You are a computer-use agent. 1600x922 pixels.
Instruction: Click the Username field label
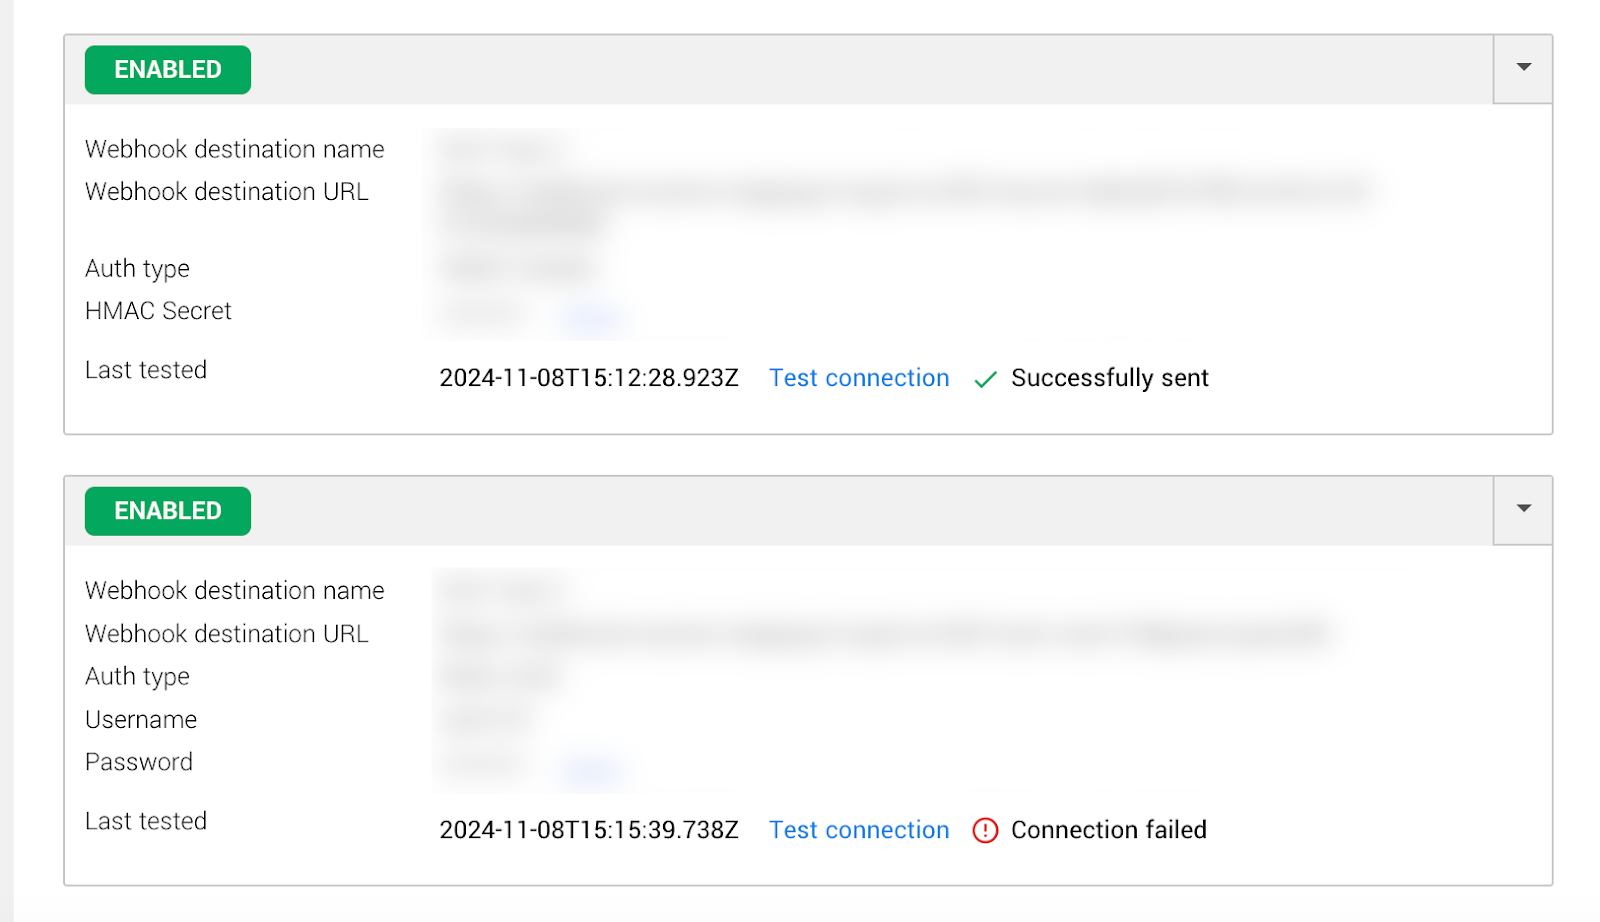click(x=141, y=720)
